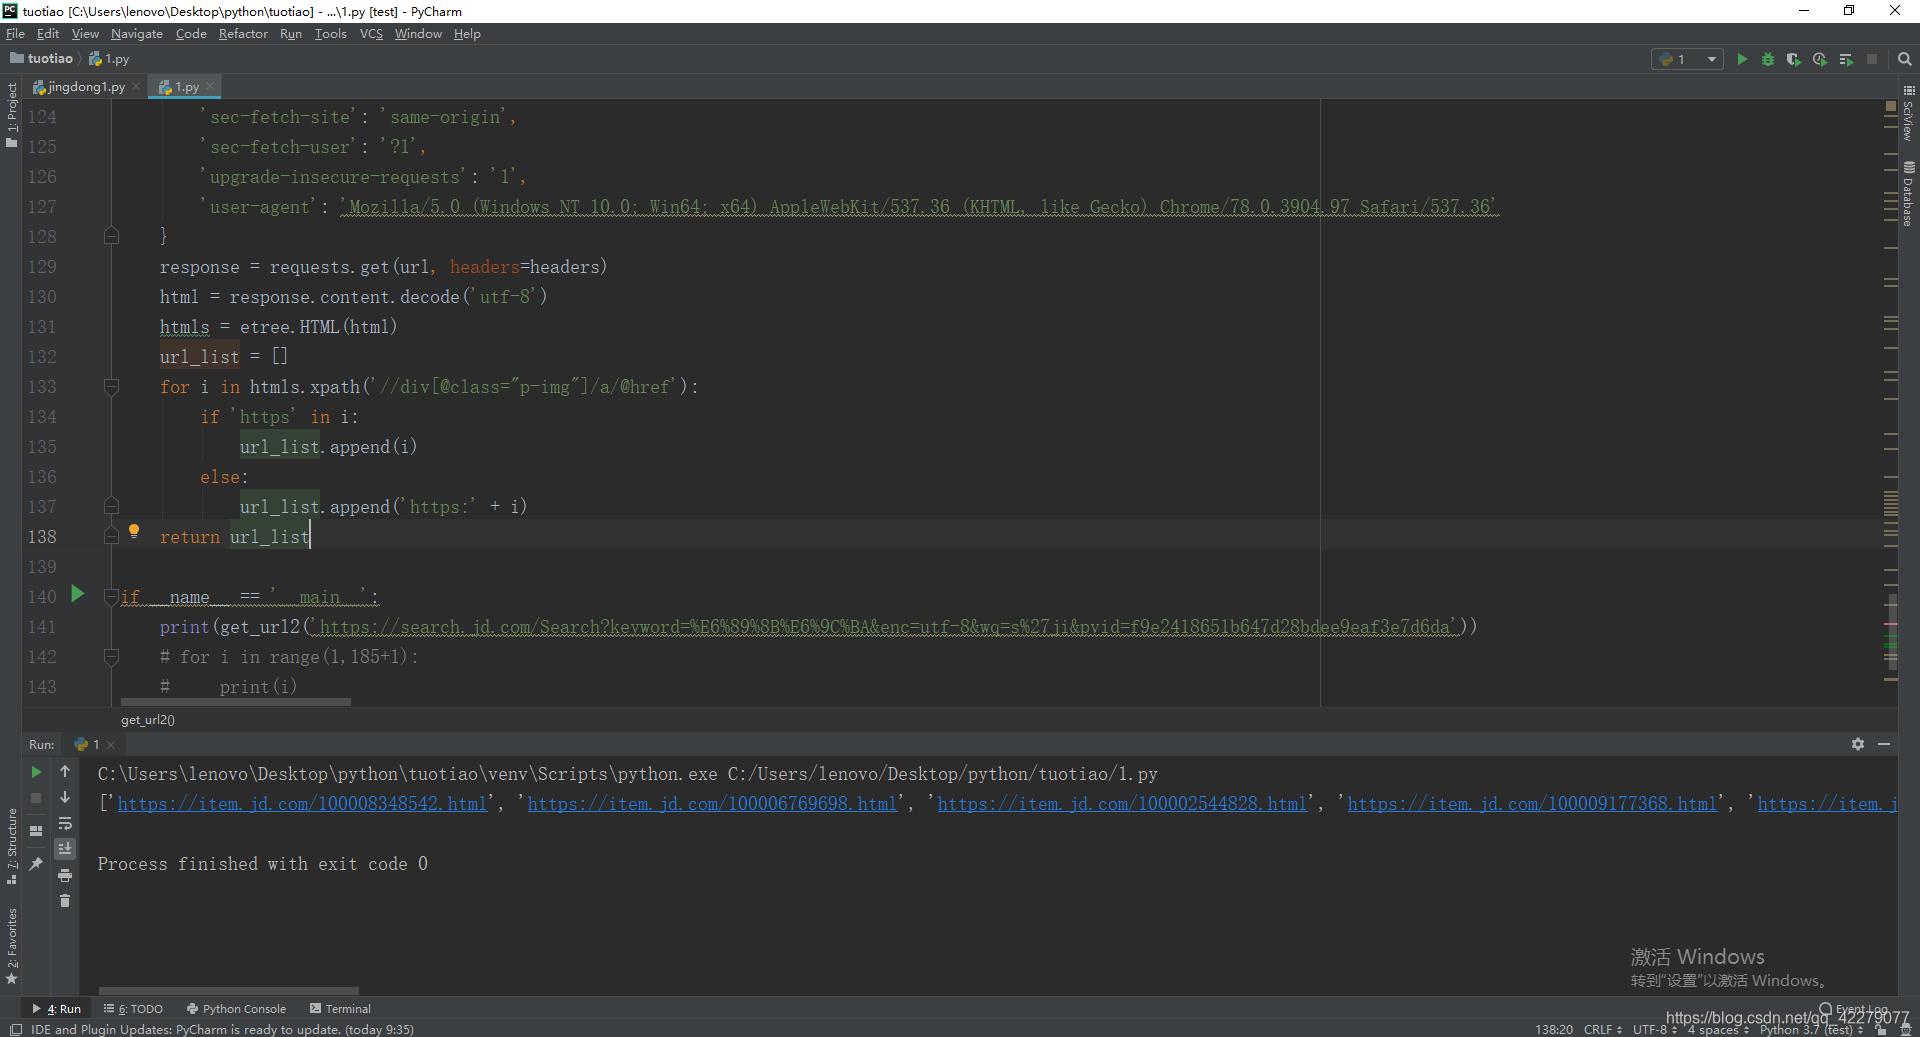The image size is (1920, 1037).
Task: Open the Hector inspections icon in status bar
Action: point(1905,1029)
